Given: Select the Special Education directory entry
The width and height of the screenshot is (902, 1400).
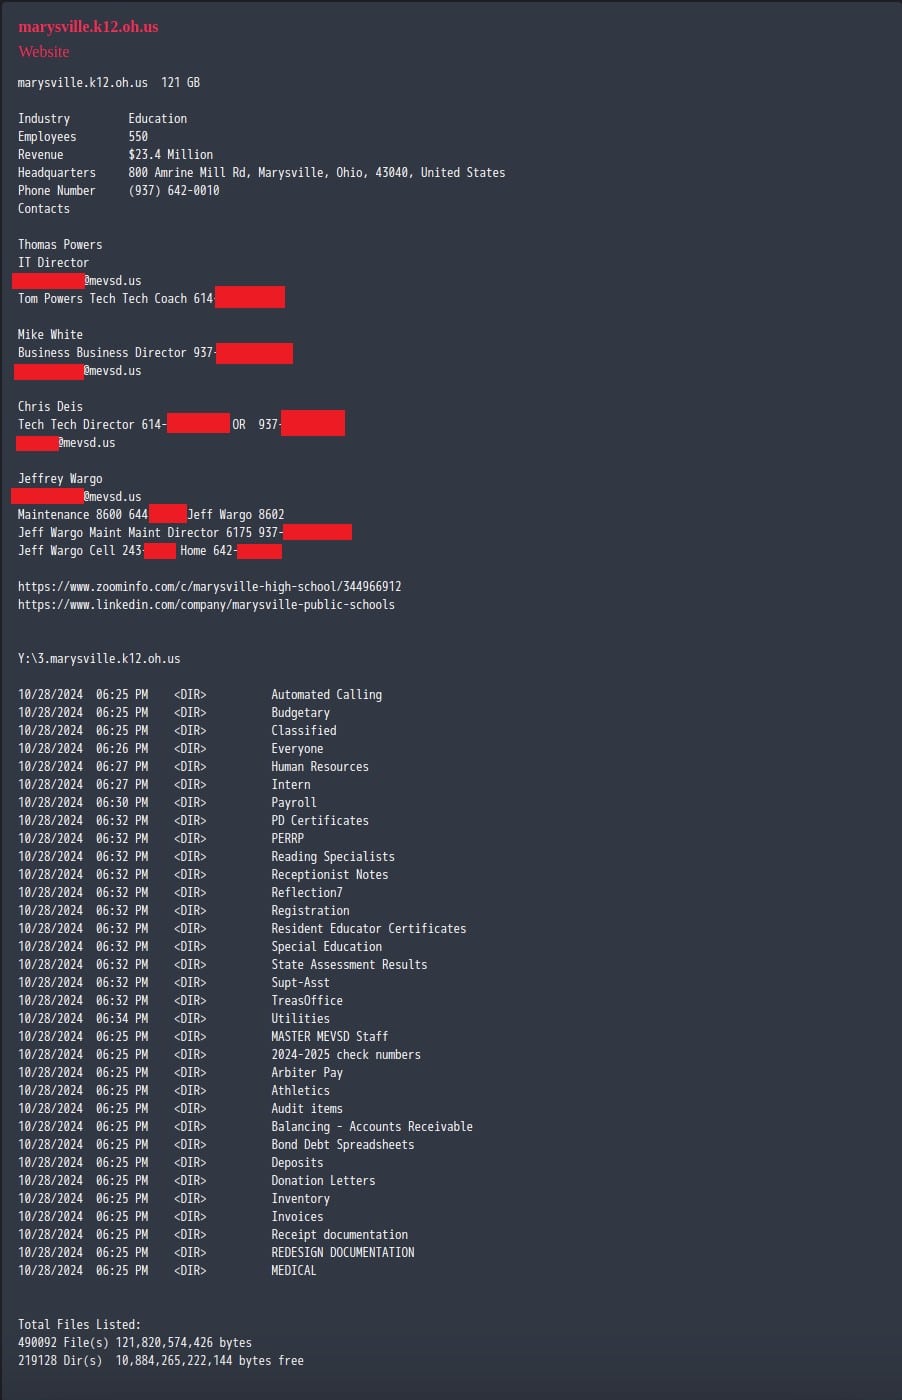Looking at the screenshot, I should [x=327, y=947].
